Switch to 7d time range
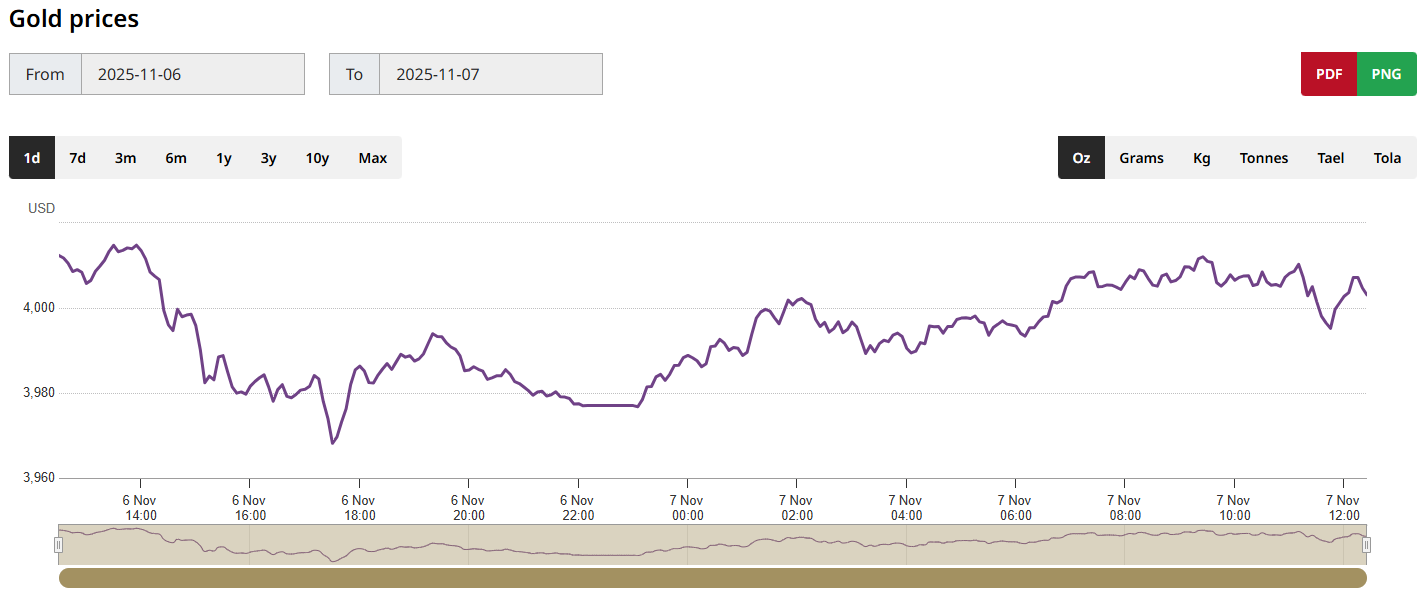The width and height of the screenshot is (1428, 602). (x=77, y=158)
